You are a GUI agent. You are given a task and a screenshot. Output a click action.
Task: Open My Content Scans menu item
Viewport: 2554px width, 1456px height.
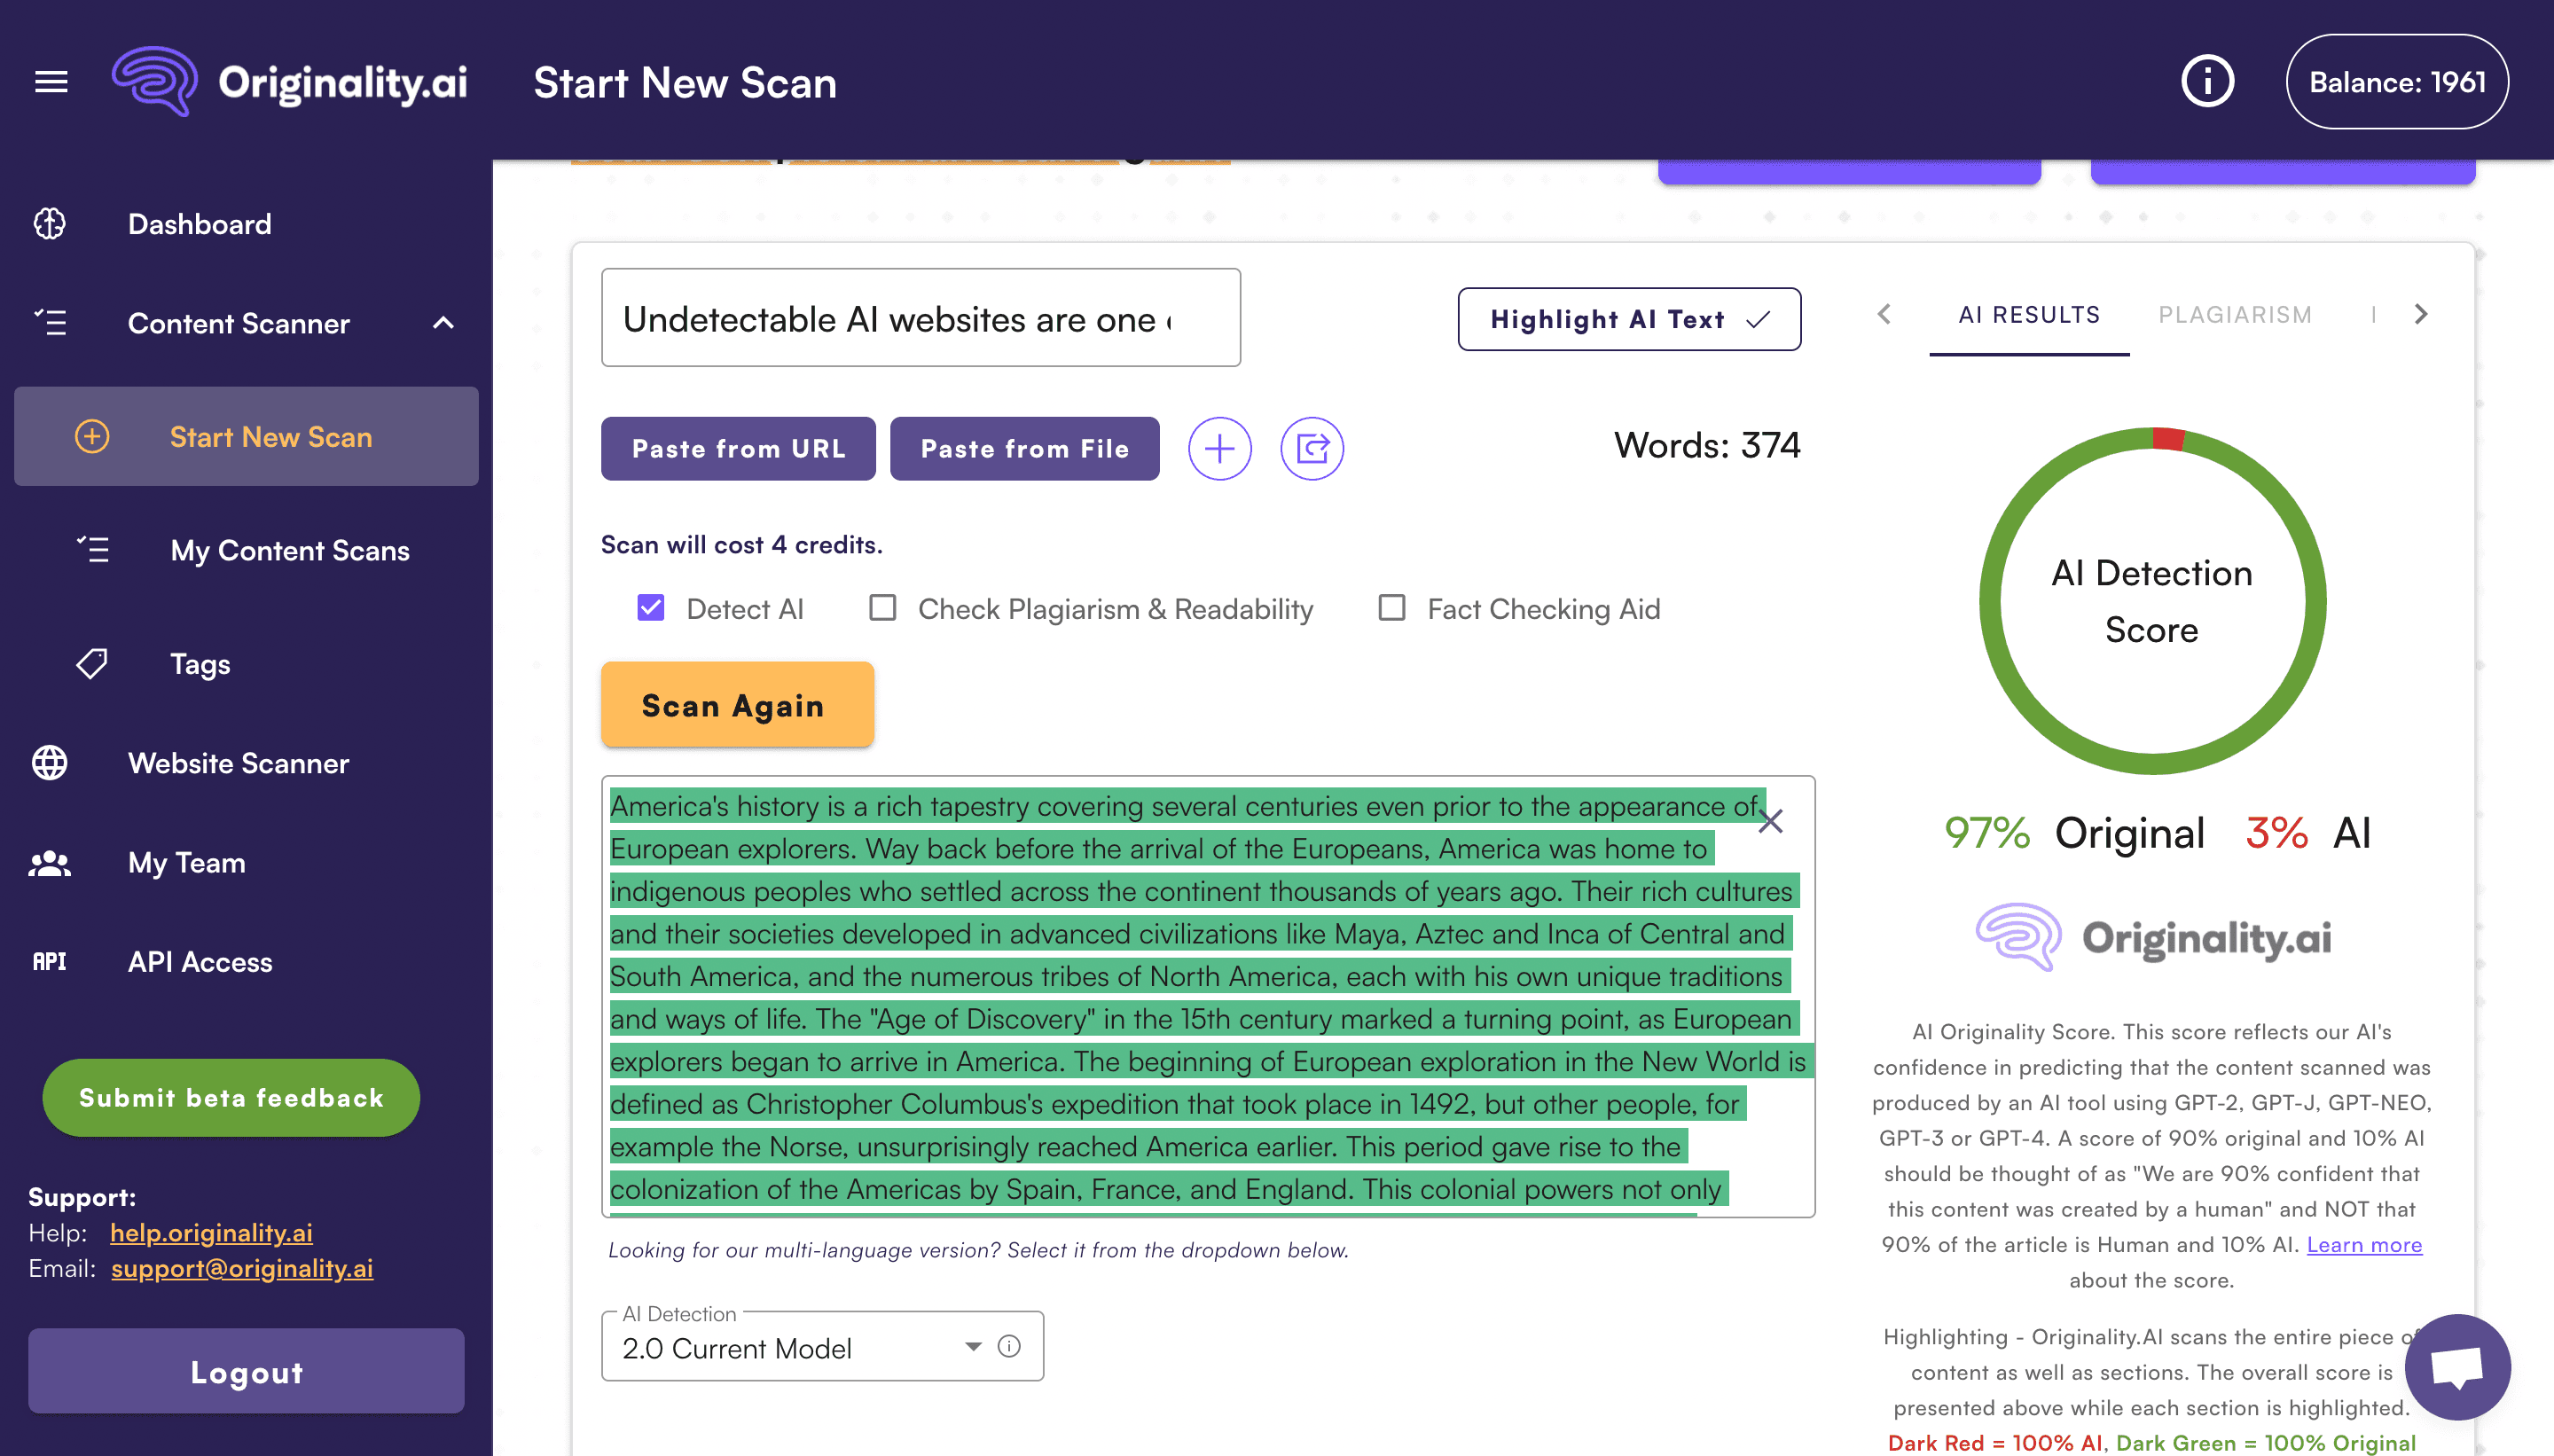pos(290,550)
